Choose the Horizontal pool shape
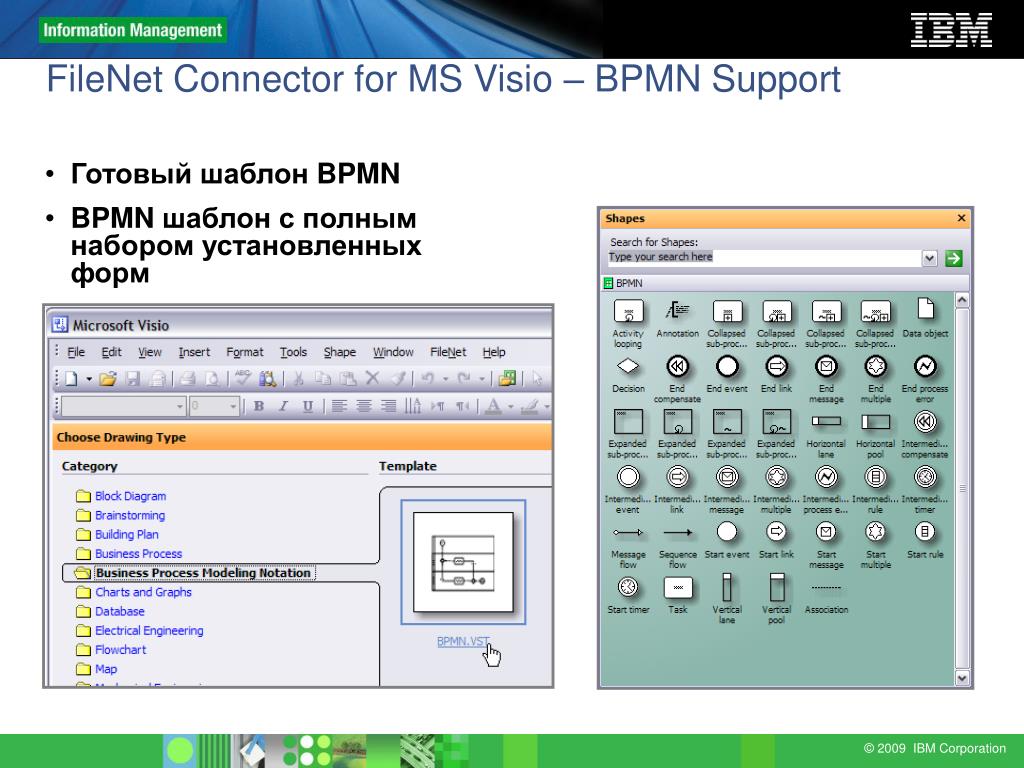Viewport: 1024px width, 768px height. (x=876, y=422)
